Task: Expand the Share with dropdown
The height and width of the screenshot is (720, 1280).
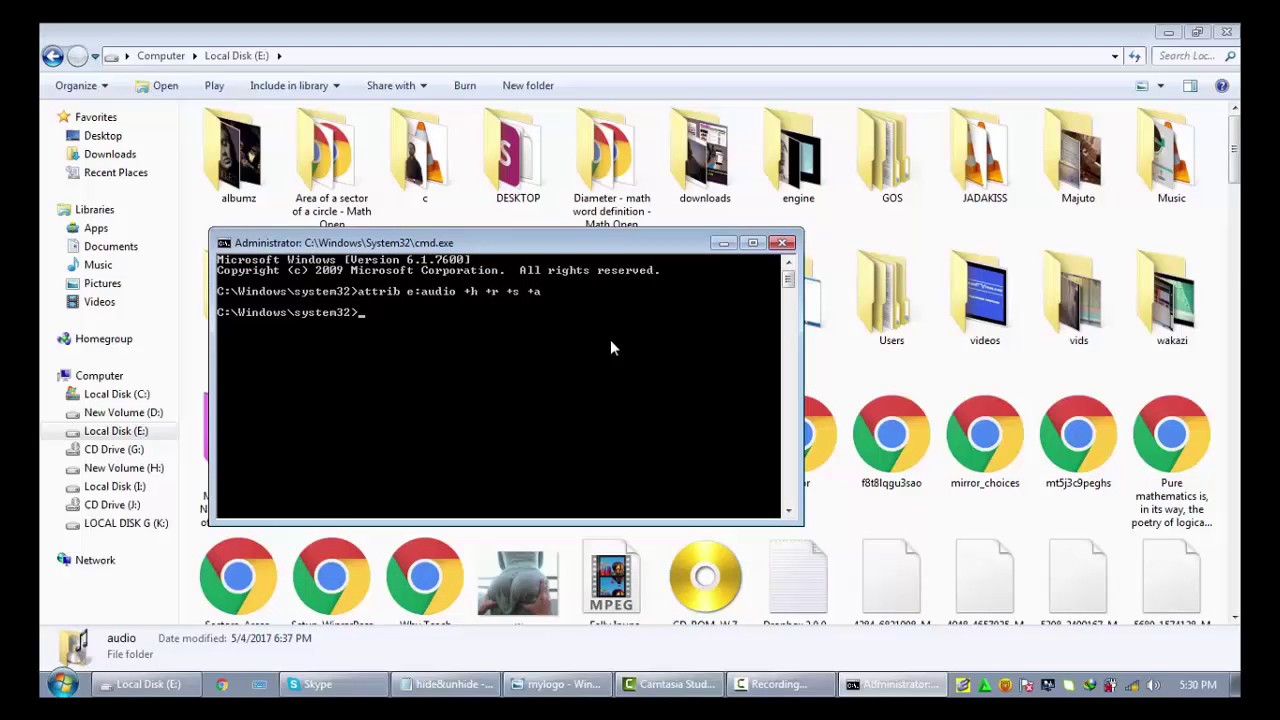Action: [397, 86]
